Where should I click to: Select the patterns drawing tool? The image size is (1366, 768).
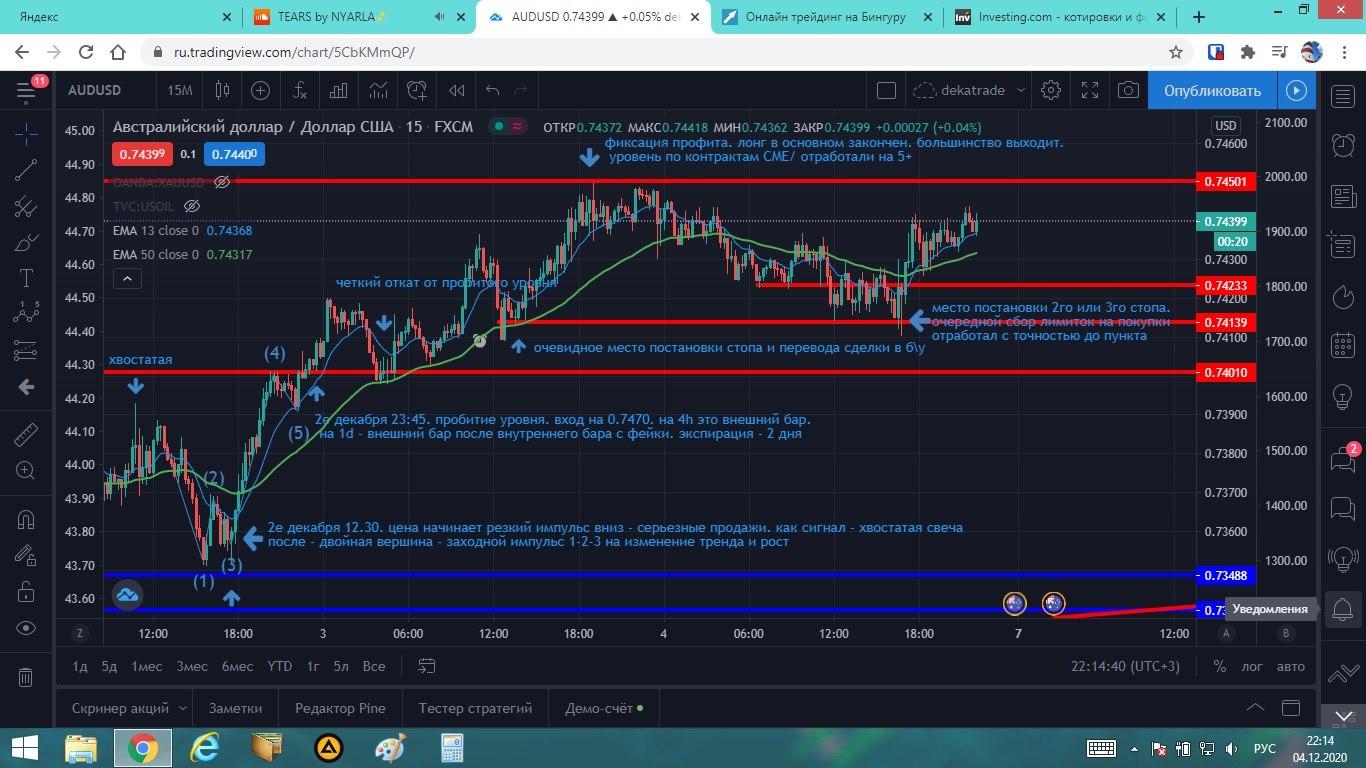click(26, 314)
